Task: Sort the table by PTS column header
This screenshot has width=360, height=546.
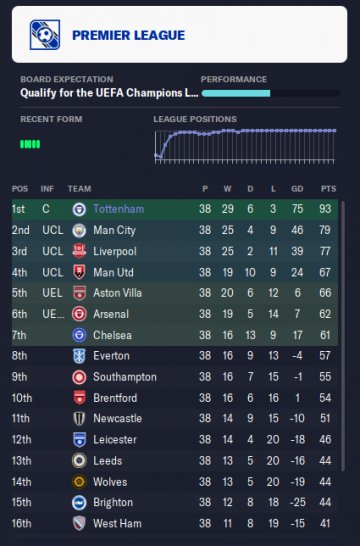Action: click(328, 189)
